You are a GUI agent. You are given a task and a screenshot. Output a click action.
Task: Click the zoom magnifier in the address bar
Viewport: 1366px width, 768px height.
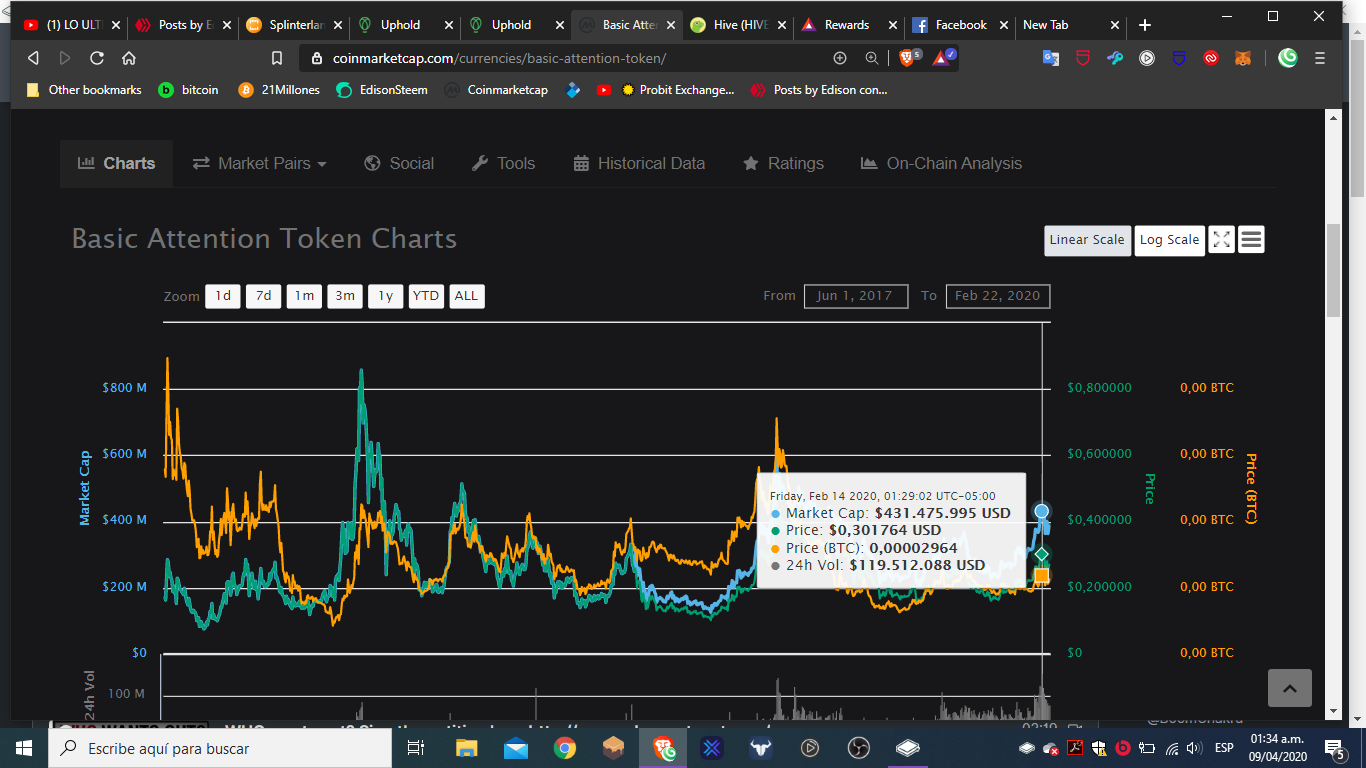click(871, 58)
